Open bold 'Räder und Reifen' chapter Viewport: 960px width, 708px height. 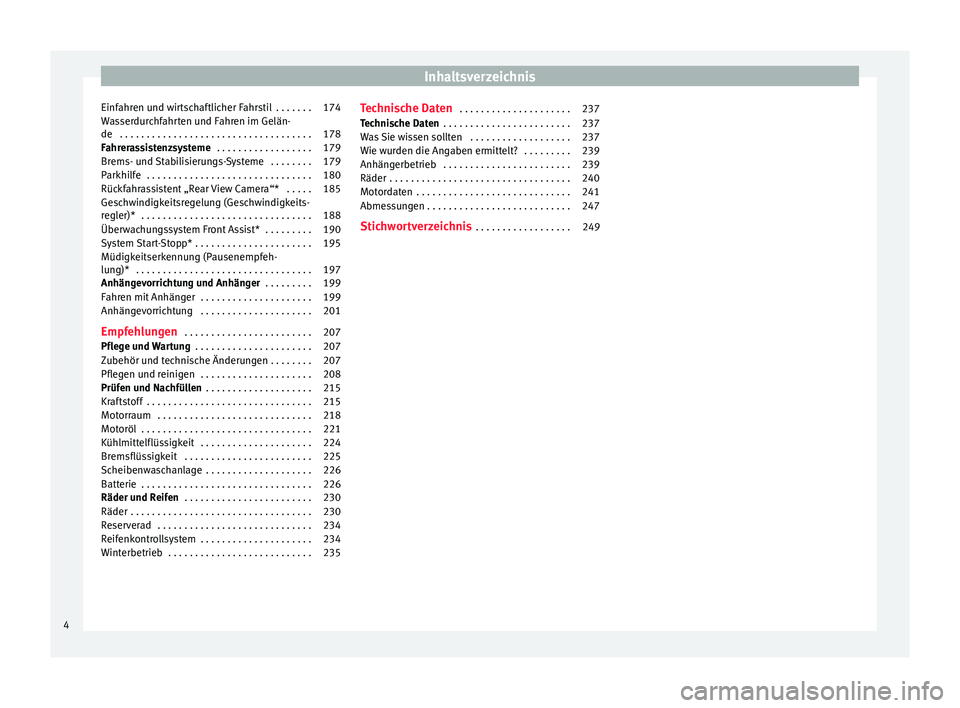pos(220,498)
